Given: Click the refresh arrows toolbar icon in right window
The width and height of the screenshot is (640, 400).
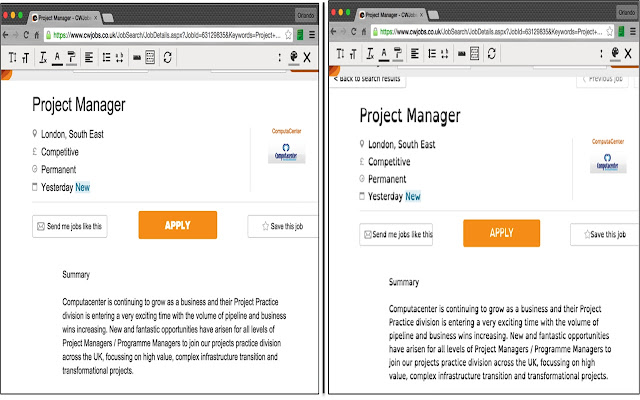Looking at the screenshot, I should pyautogui.click(x=491, y=53).
